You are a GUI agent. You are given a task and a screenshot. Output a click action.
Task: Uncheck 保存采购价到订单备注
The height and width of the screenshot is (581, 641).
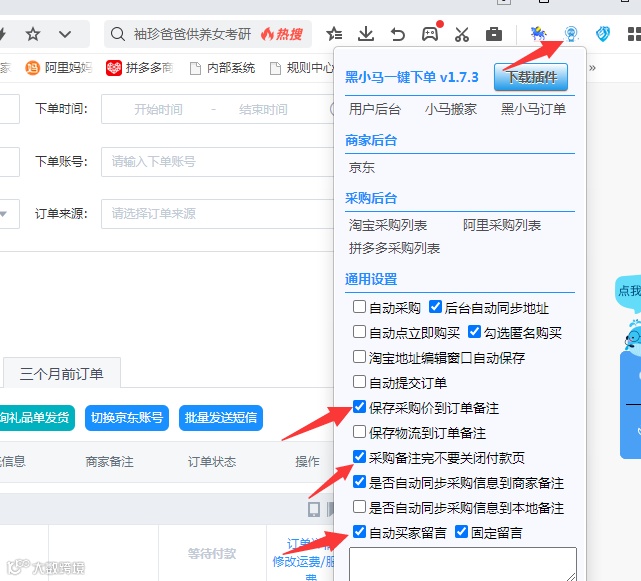point(359,406)
